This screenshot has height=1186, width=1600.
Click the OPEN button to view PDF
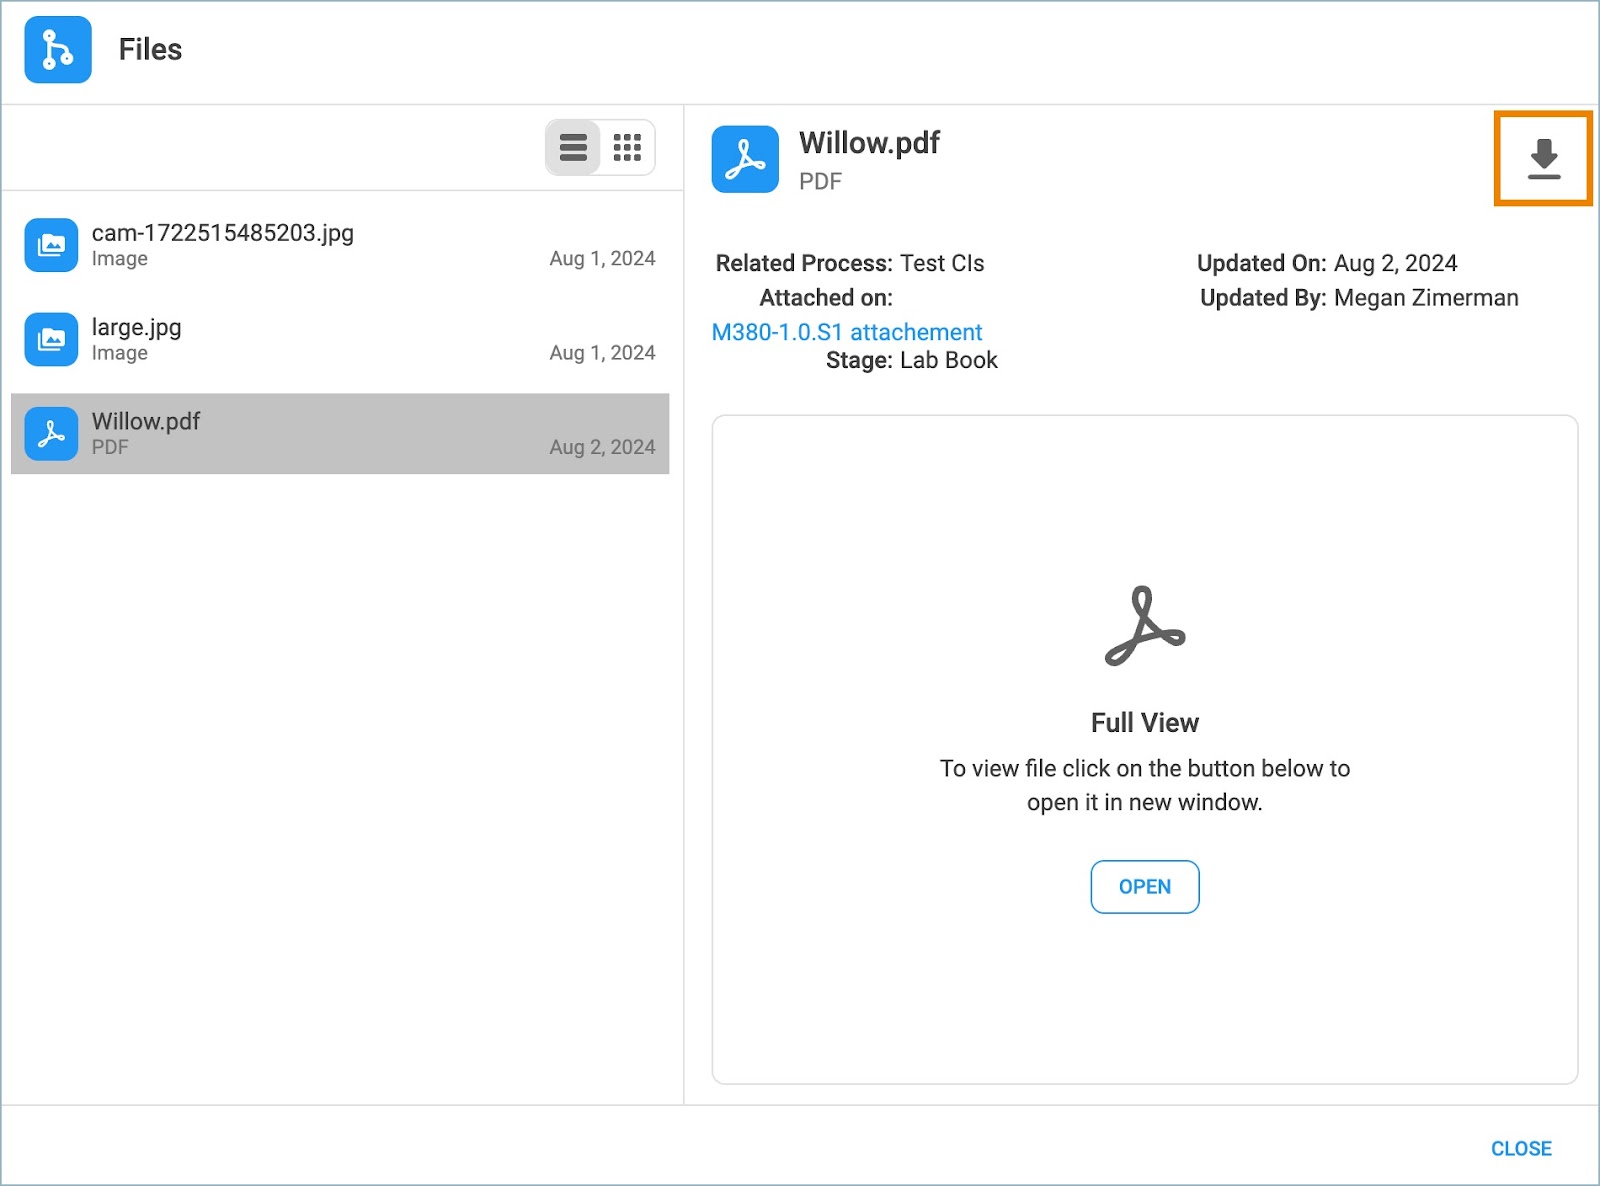click(1145, 887)
